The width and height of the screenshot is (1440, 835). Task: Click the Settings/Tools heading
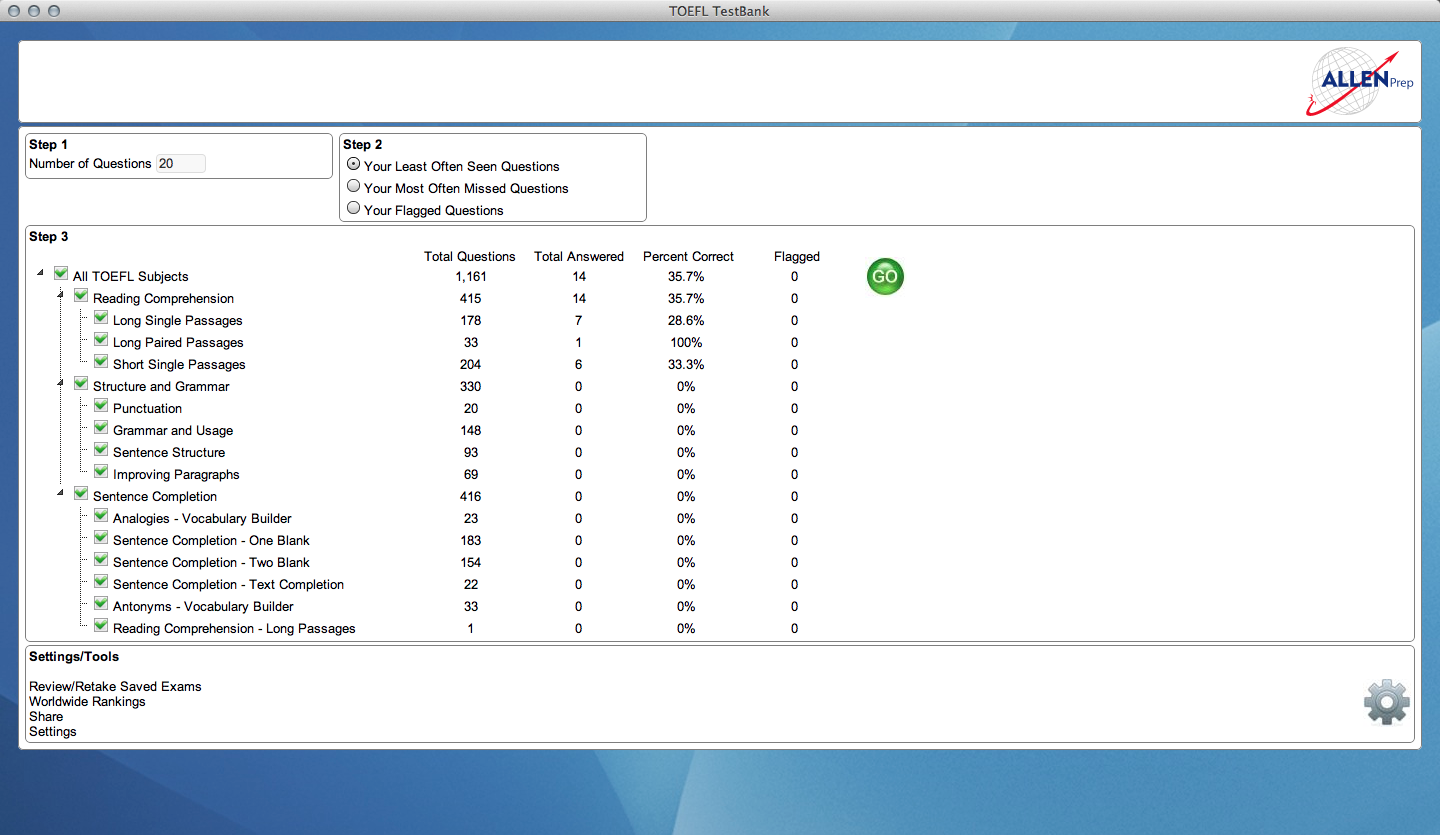point(74,656)
